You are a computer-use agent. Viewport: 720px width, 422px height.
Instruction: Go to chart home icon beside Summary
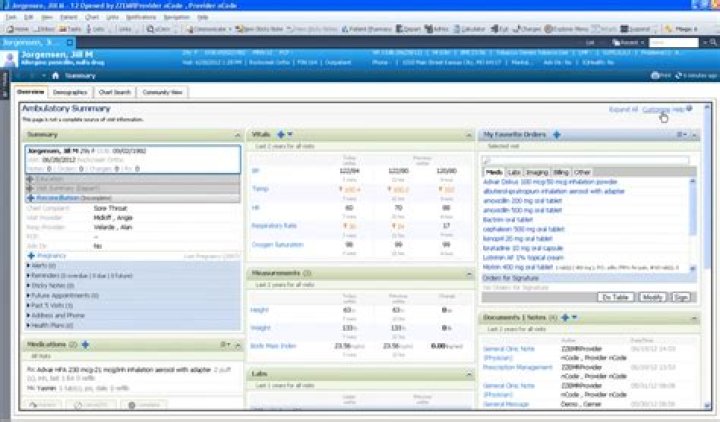click(x=56, y=75)
